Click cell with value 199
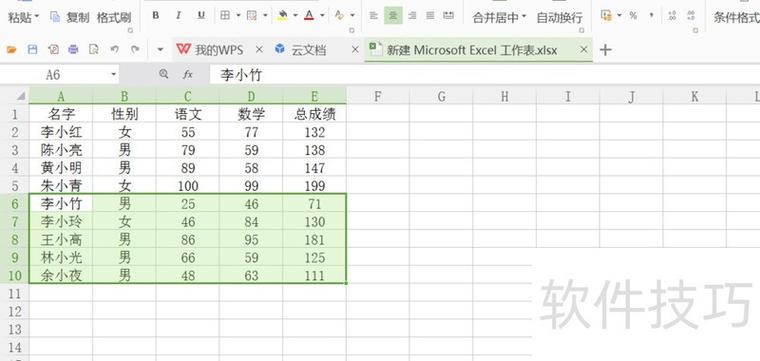The width and height of the screenshot is (760, 361). pos(315,186)
